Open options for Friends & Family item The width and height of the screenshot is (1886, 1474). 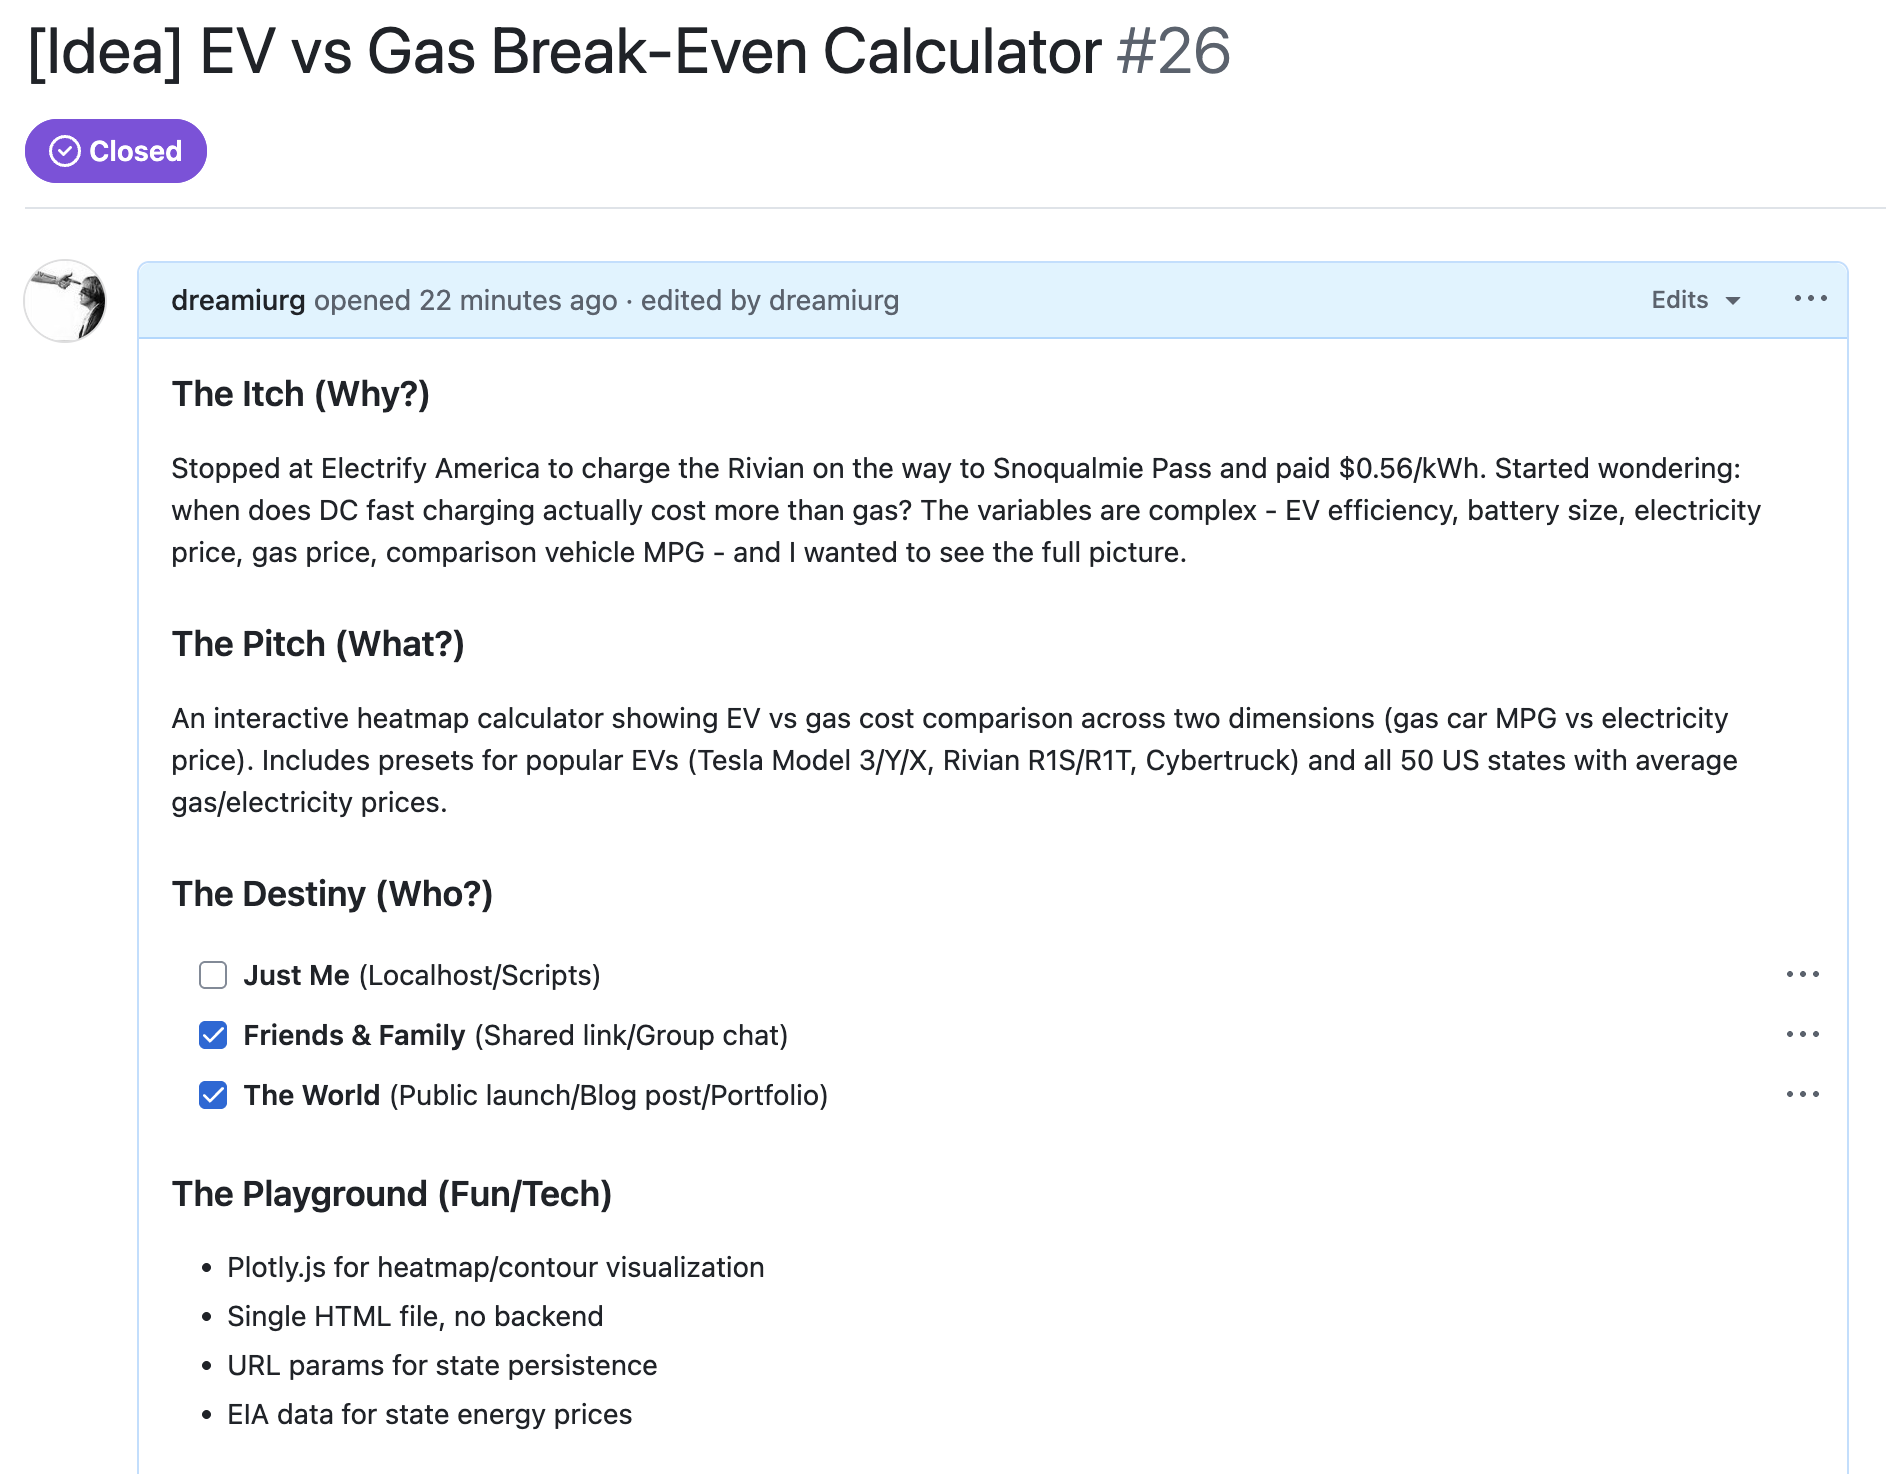coord(1802,1035)
